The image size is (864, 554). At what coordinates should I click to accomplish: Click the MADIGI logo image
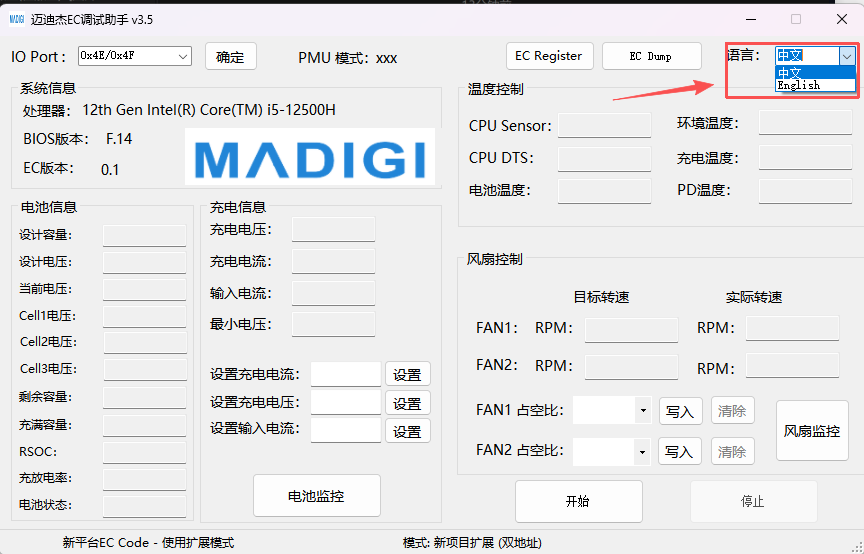tap(310, 156)
